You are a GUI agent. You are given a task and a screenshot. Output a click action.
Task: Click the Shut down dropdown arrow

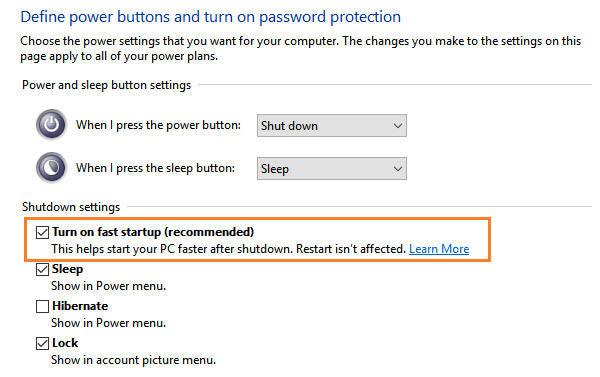398,126
